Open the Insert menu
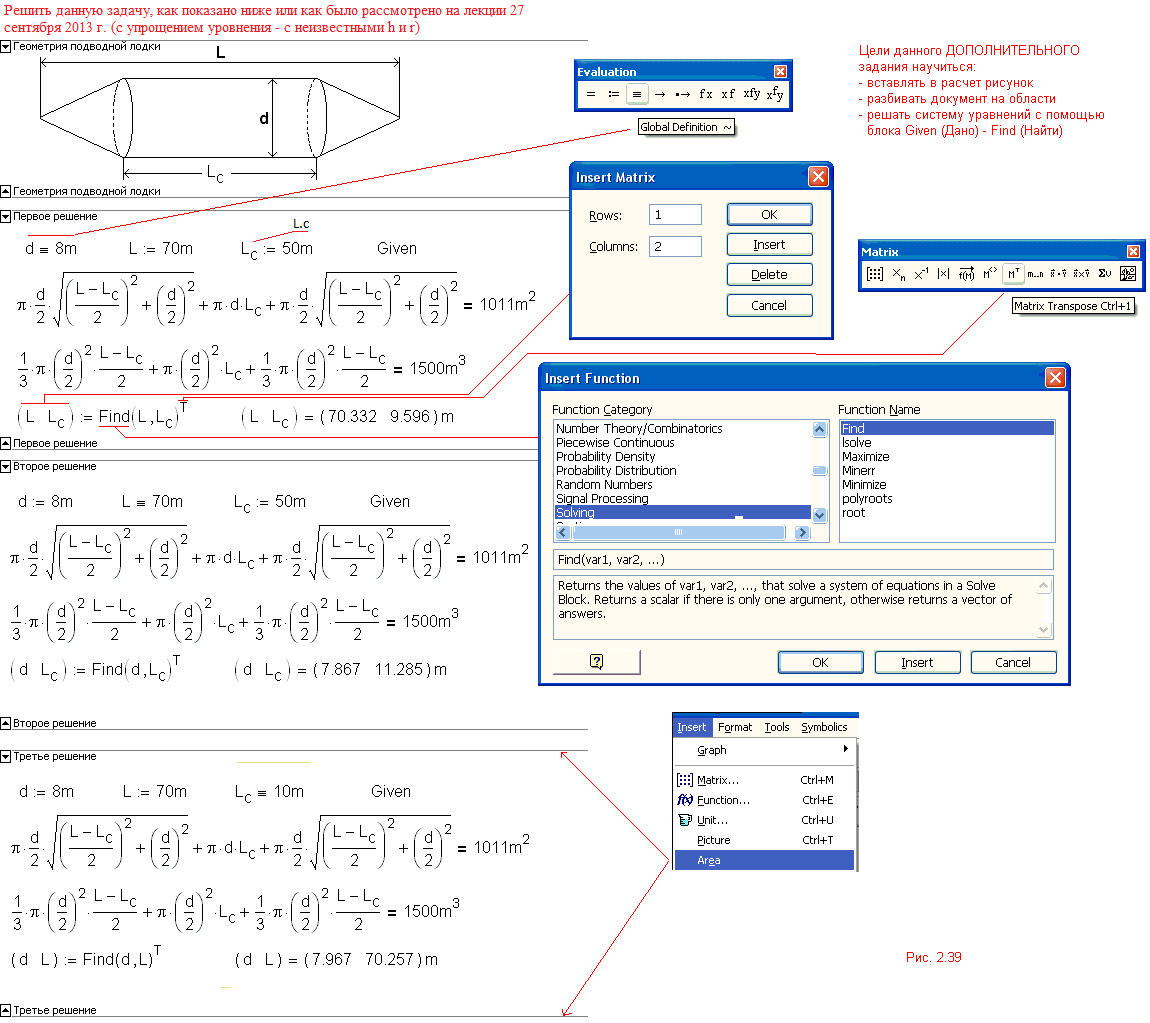The height and width of the screenshot is (1023, 1150). pos(692,727)
